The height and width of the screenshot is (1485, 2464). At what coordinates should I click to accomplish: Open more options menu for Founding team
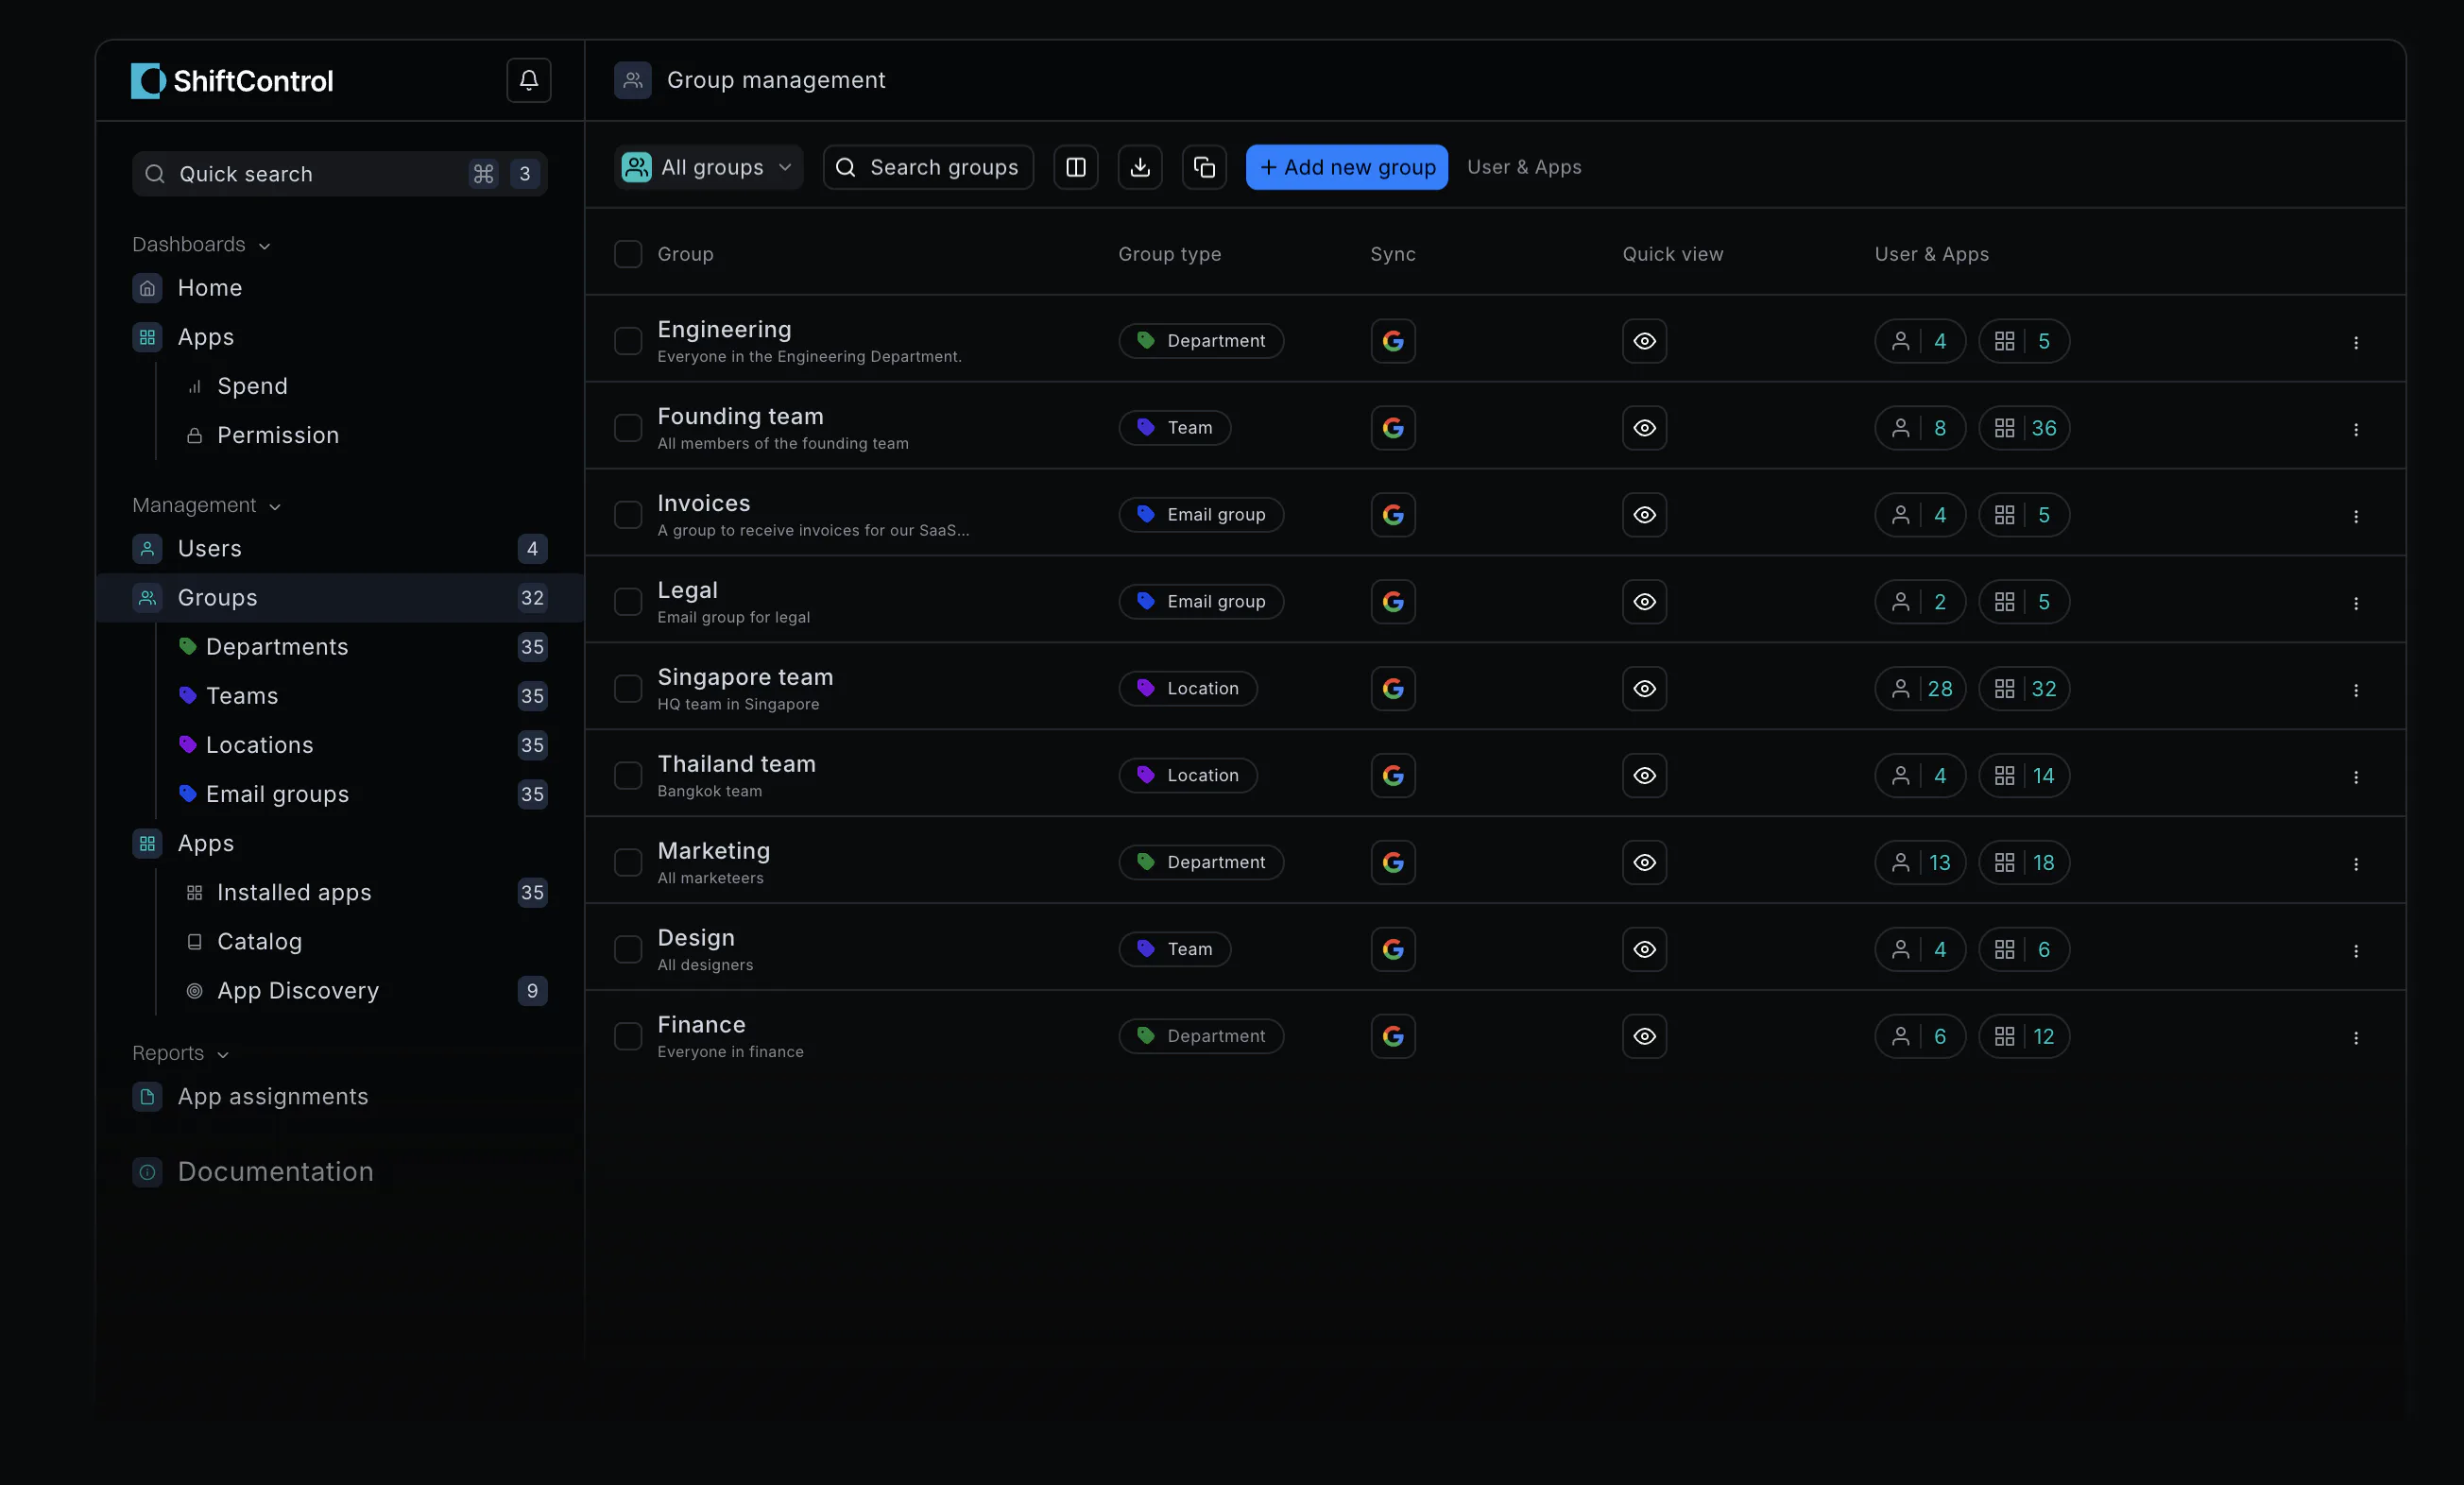[x=2356, y=429]
